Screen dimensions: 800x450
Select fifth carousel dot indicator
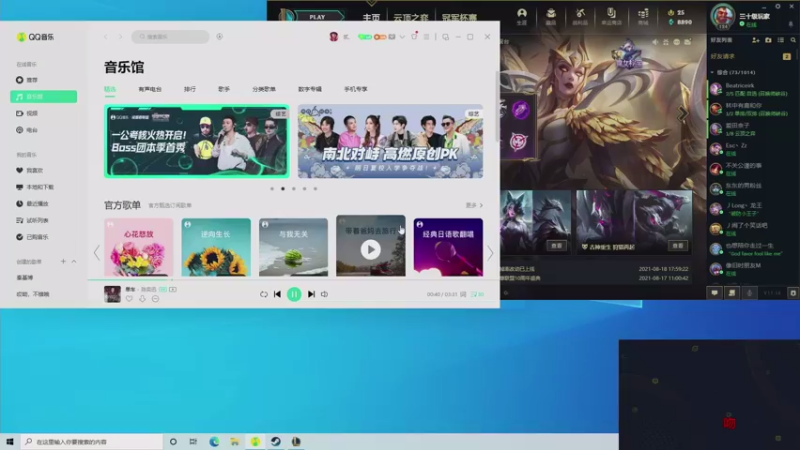pos(315,189)
